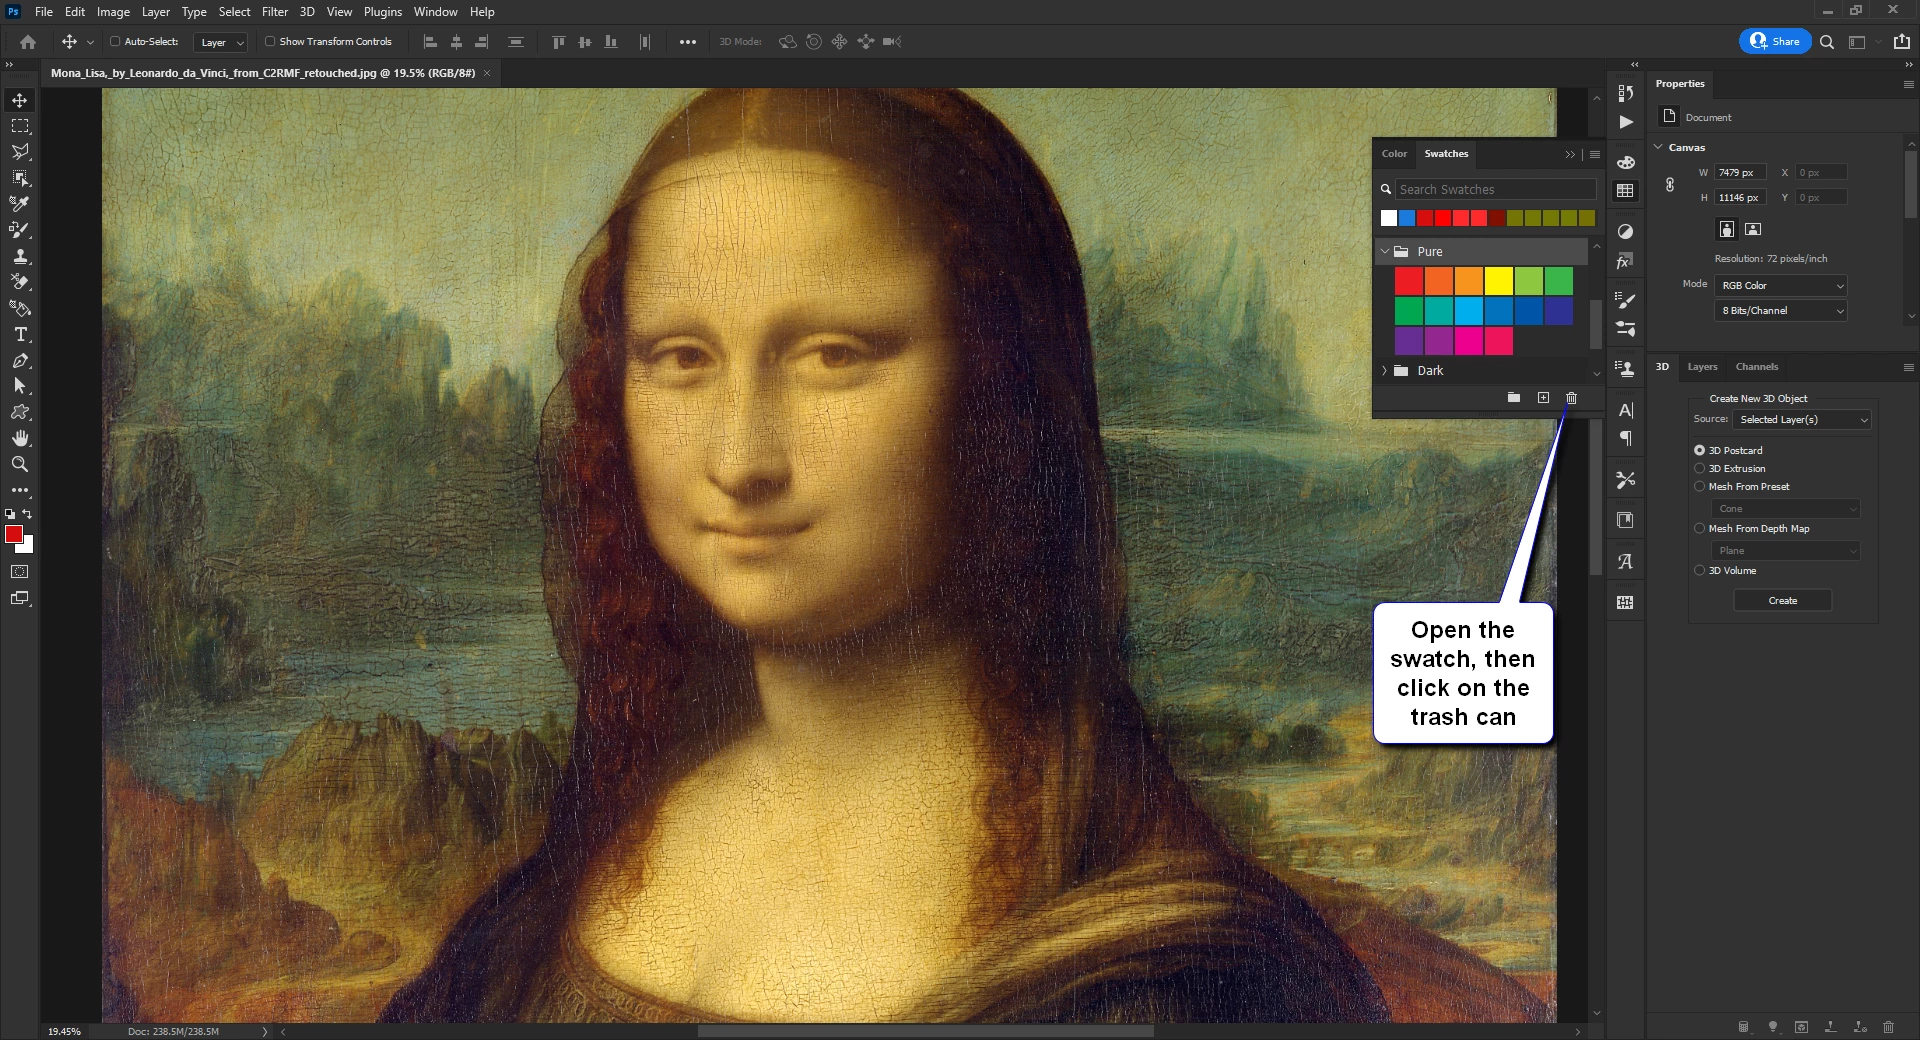The height and width of the screenshot is (1040, 1920).
Task: Enable Show Transform Controls checkbox
Action: [270, 42]
